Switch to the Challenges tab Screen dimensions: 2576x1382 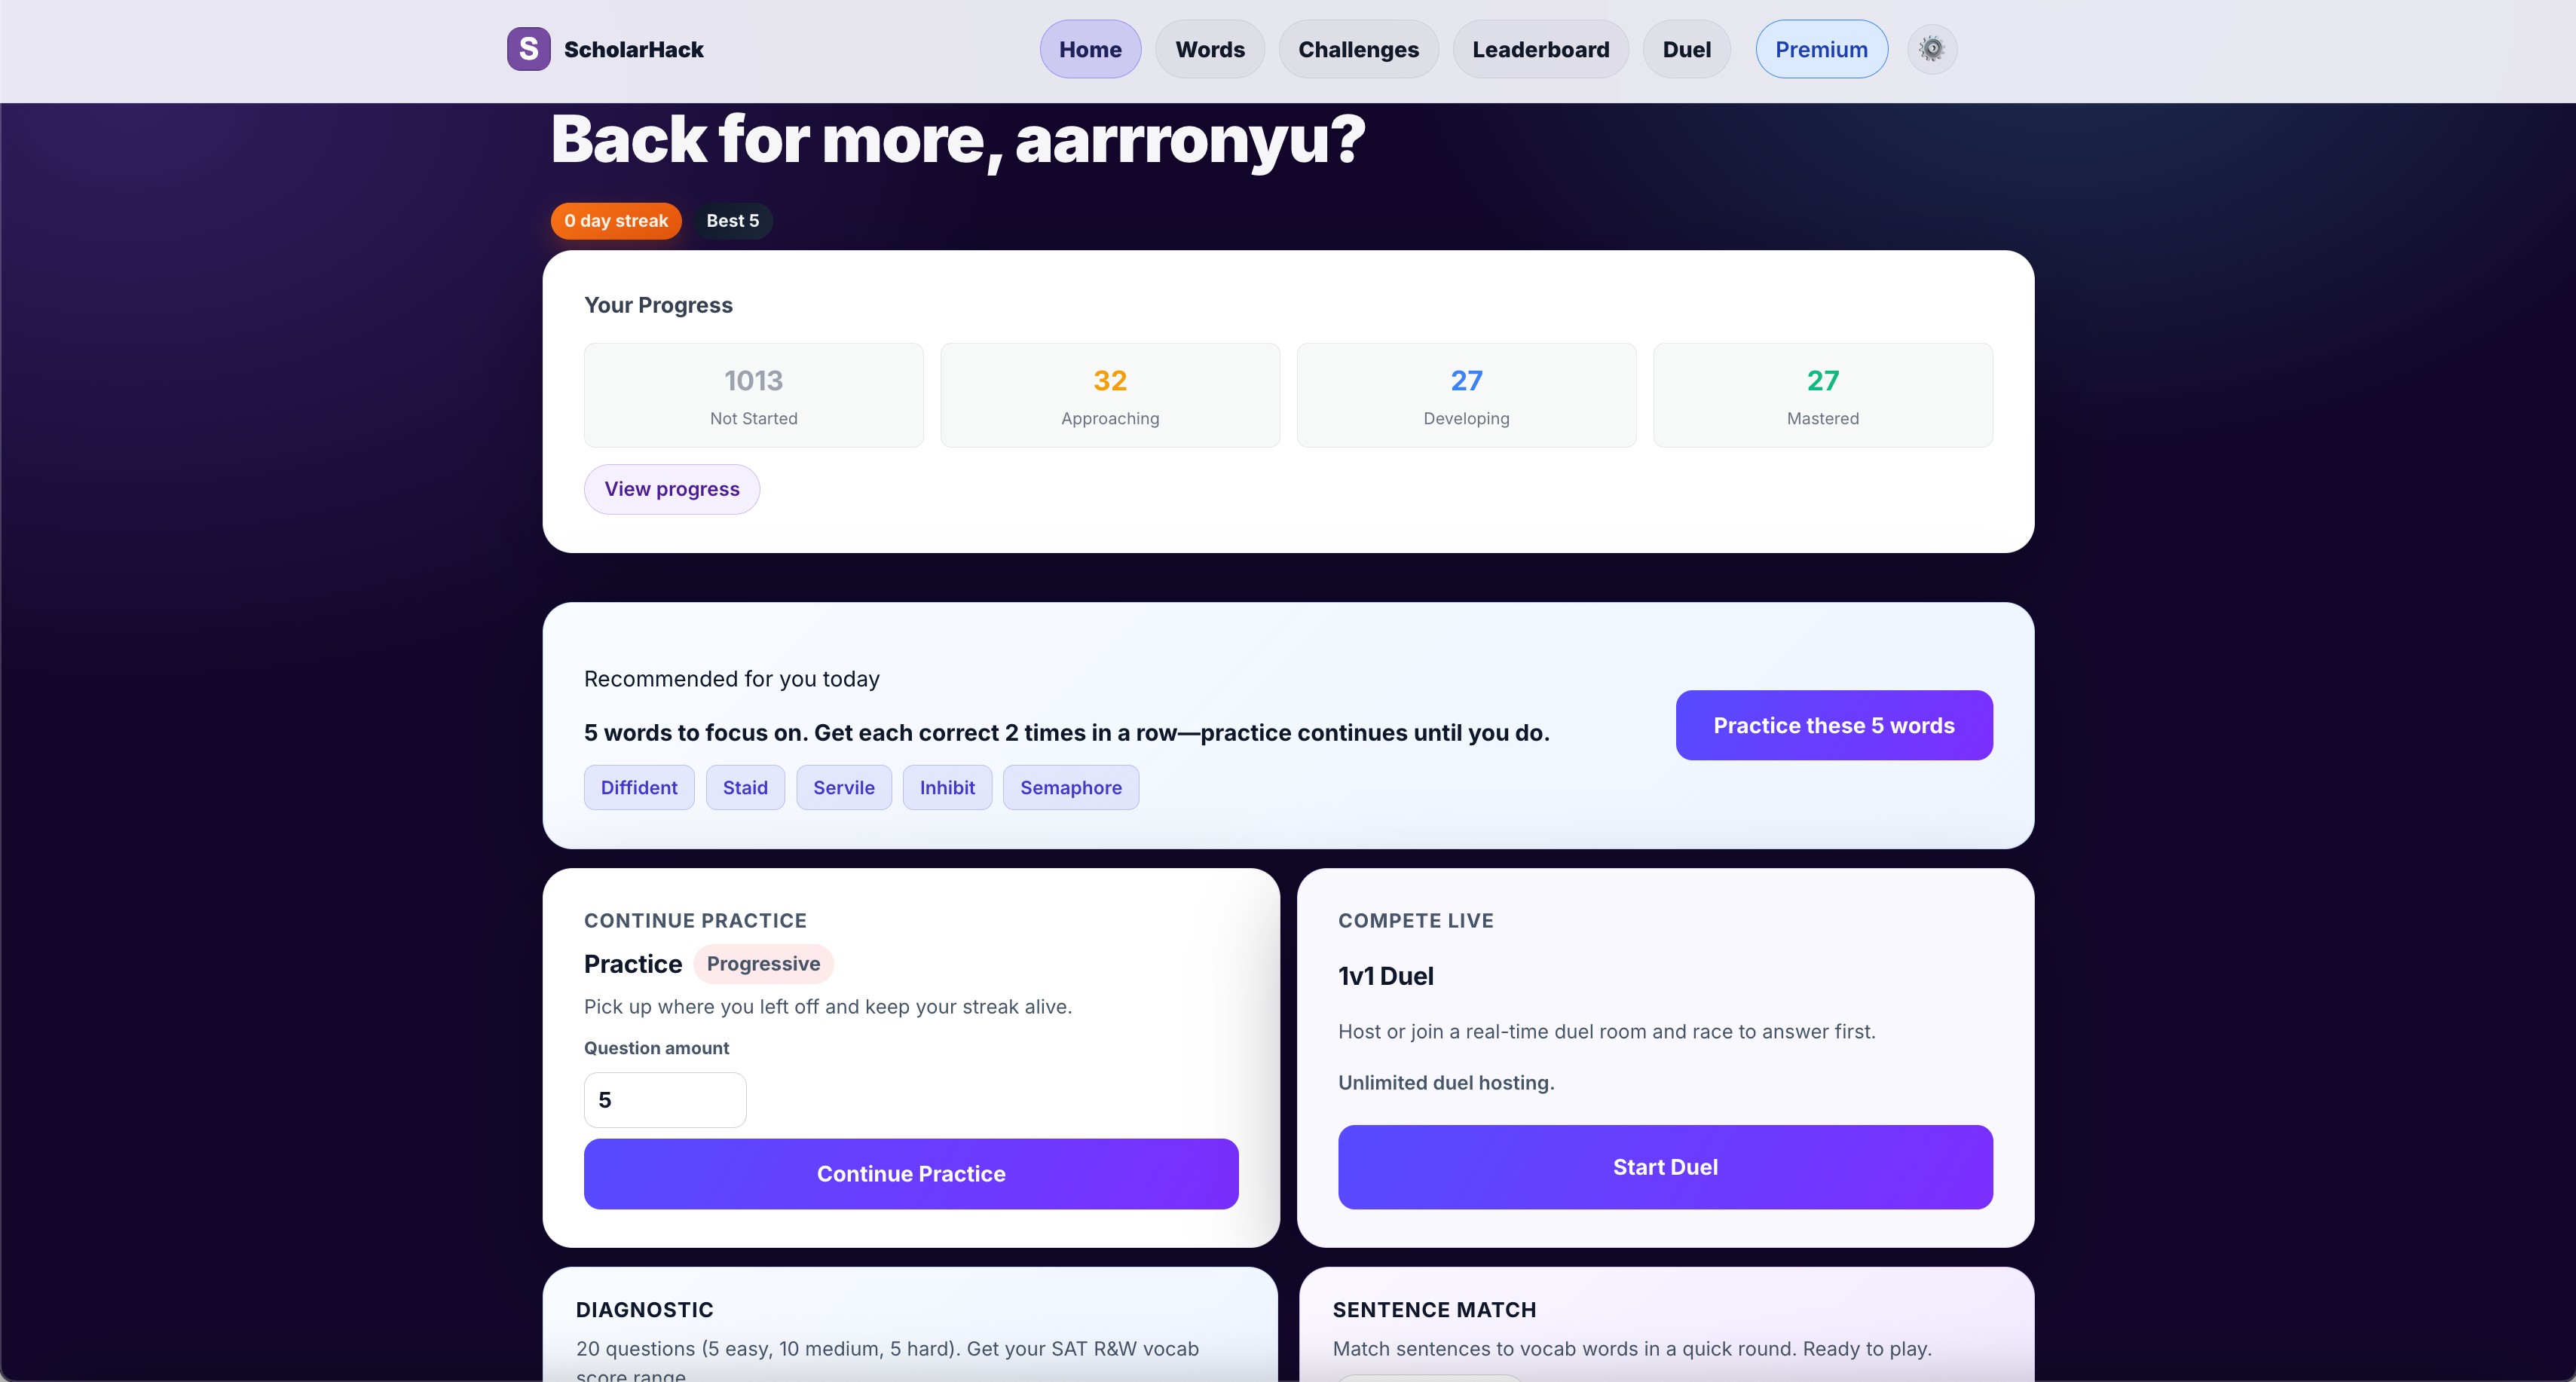tap(1357, 49)
